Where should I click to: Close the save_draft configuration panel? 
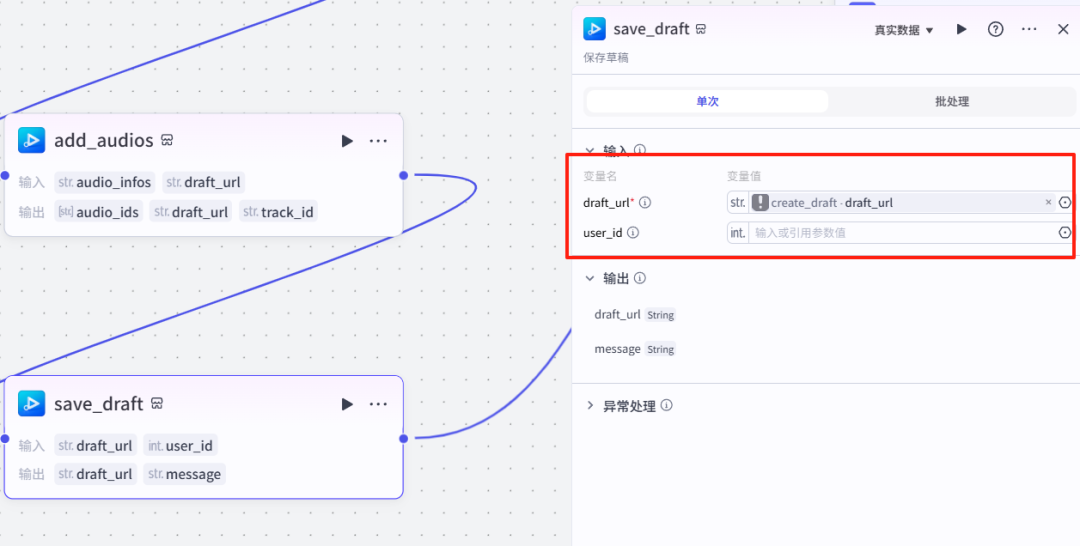(1063, 30)
